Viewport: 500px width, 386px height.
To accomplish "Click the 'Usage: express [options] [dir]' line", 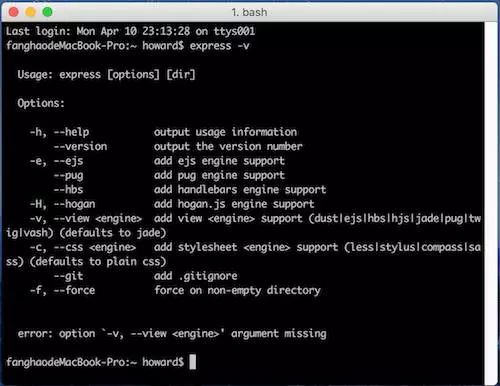I will [106, 74].
